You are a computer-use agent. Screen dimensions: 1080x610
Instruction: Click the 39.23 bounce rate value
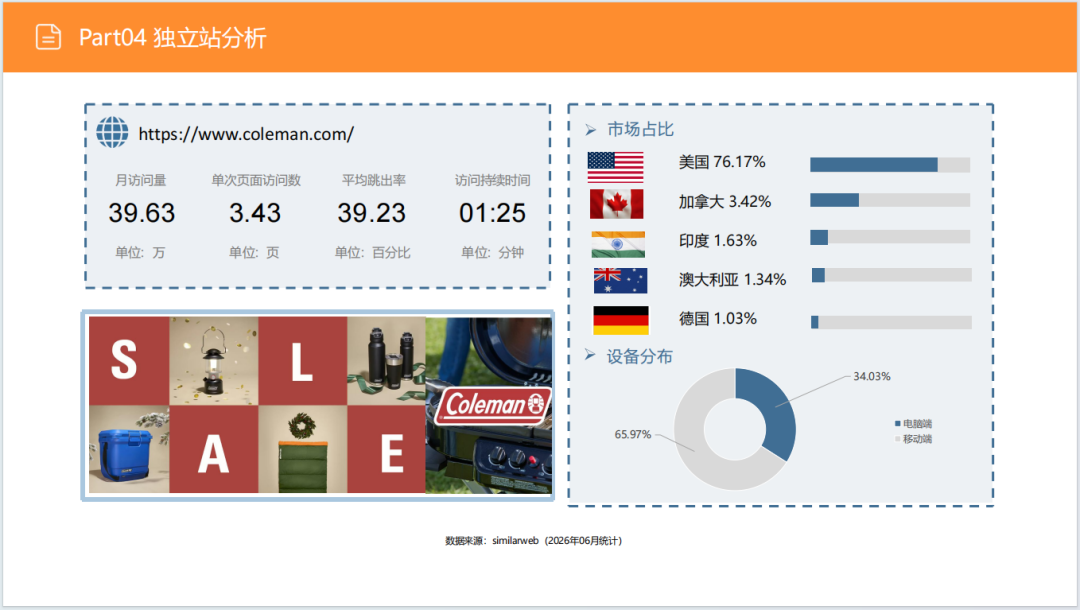[372, 213]
